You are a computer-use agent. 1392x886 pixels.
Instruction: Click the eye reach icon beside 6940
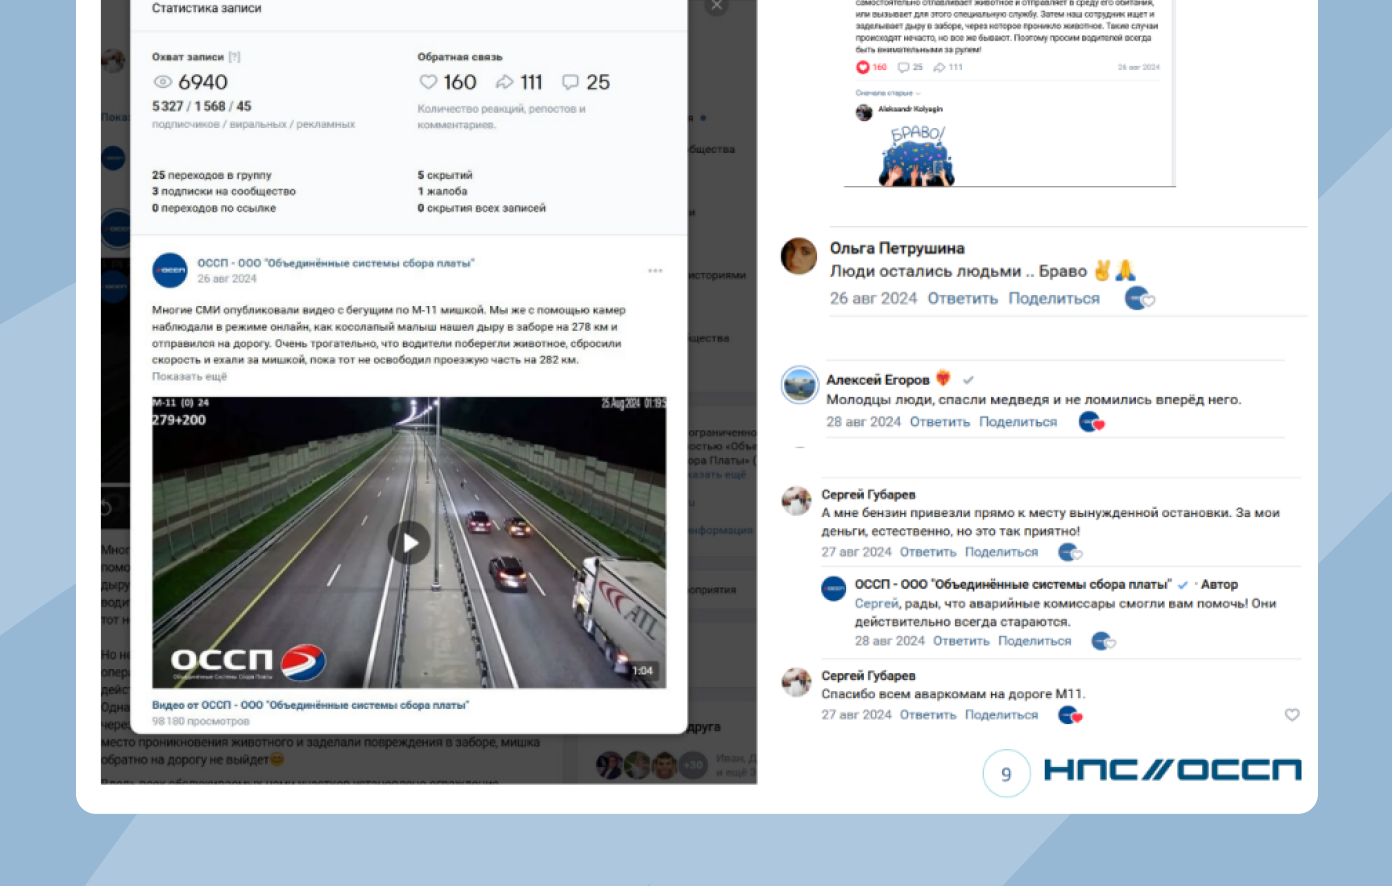(x=162, y=82)
